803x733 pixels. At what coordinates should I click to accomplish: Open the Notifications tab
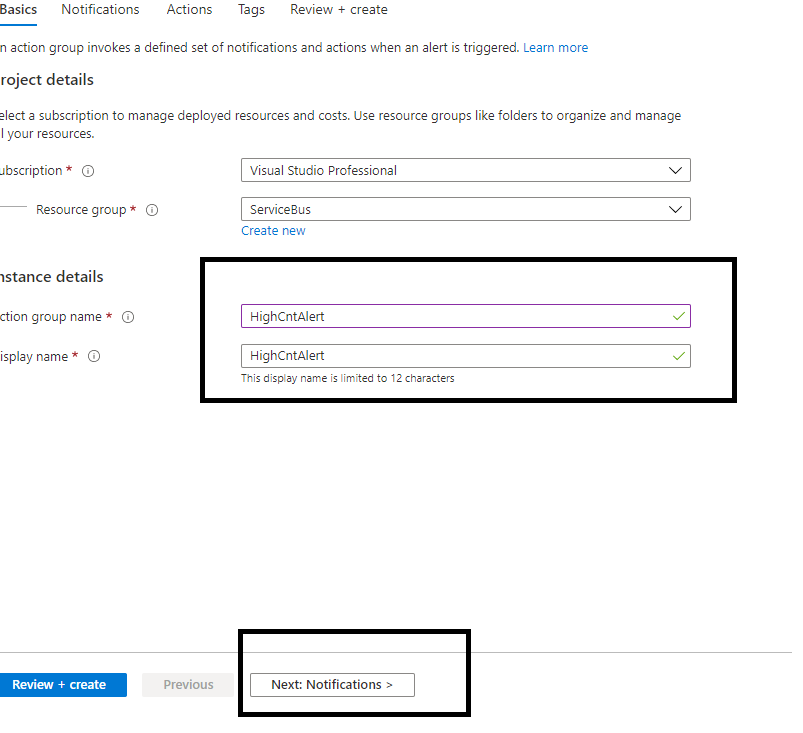(100, 10)
